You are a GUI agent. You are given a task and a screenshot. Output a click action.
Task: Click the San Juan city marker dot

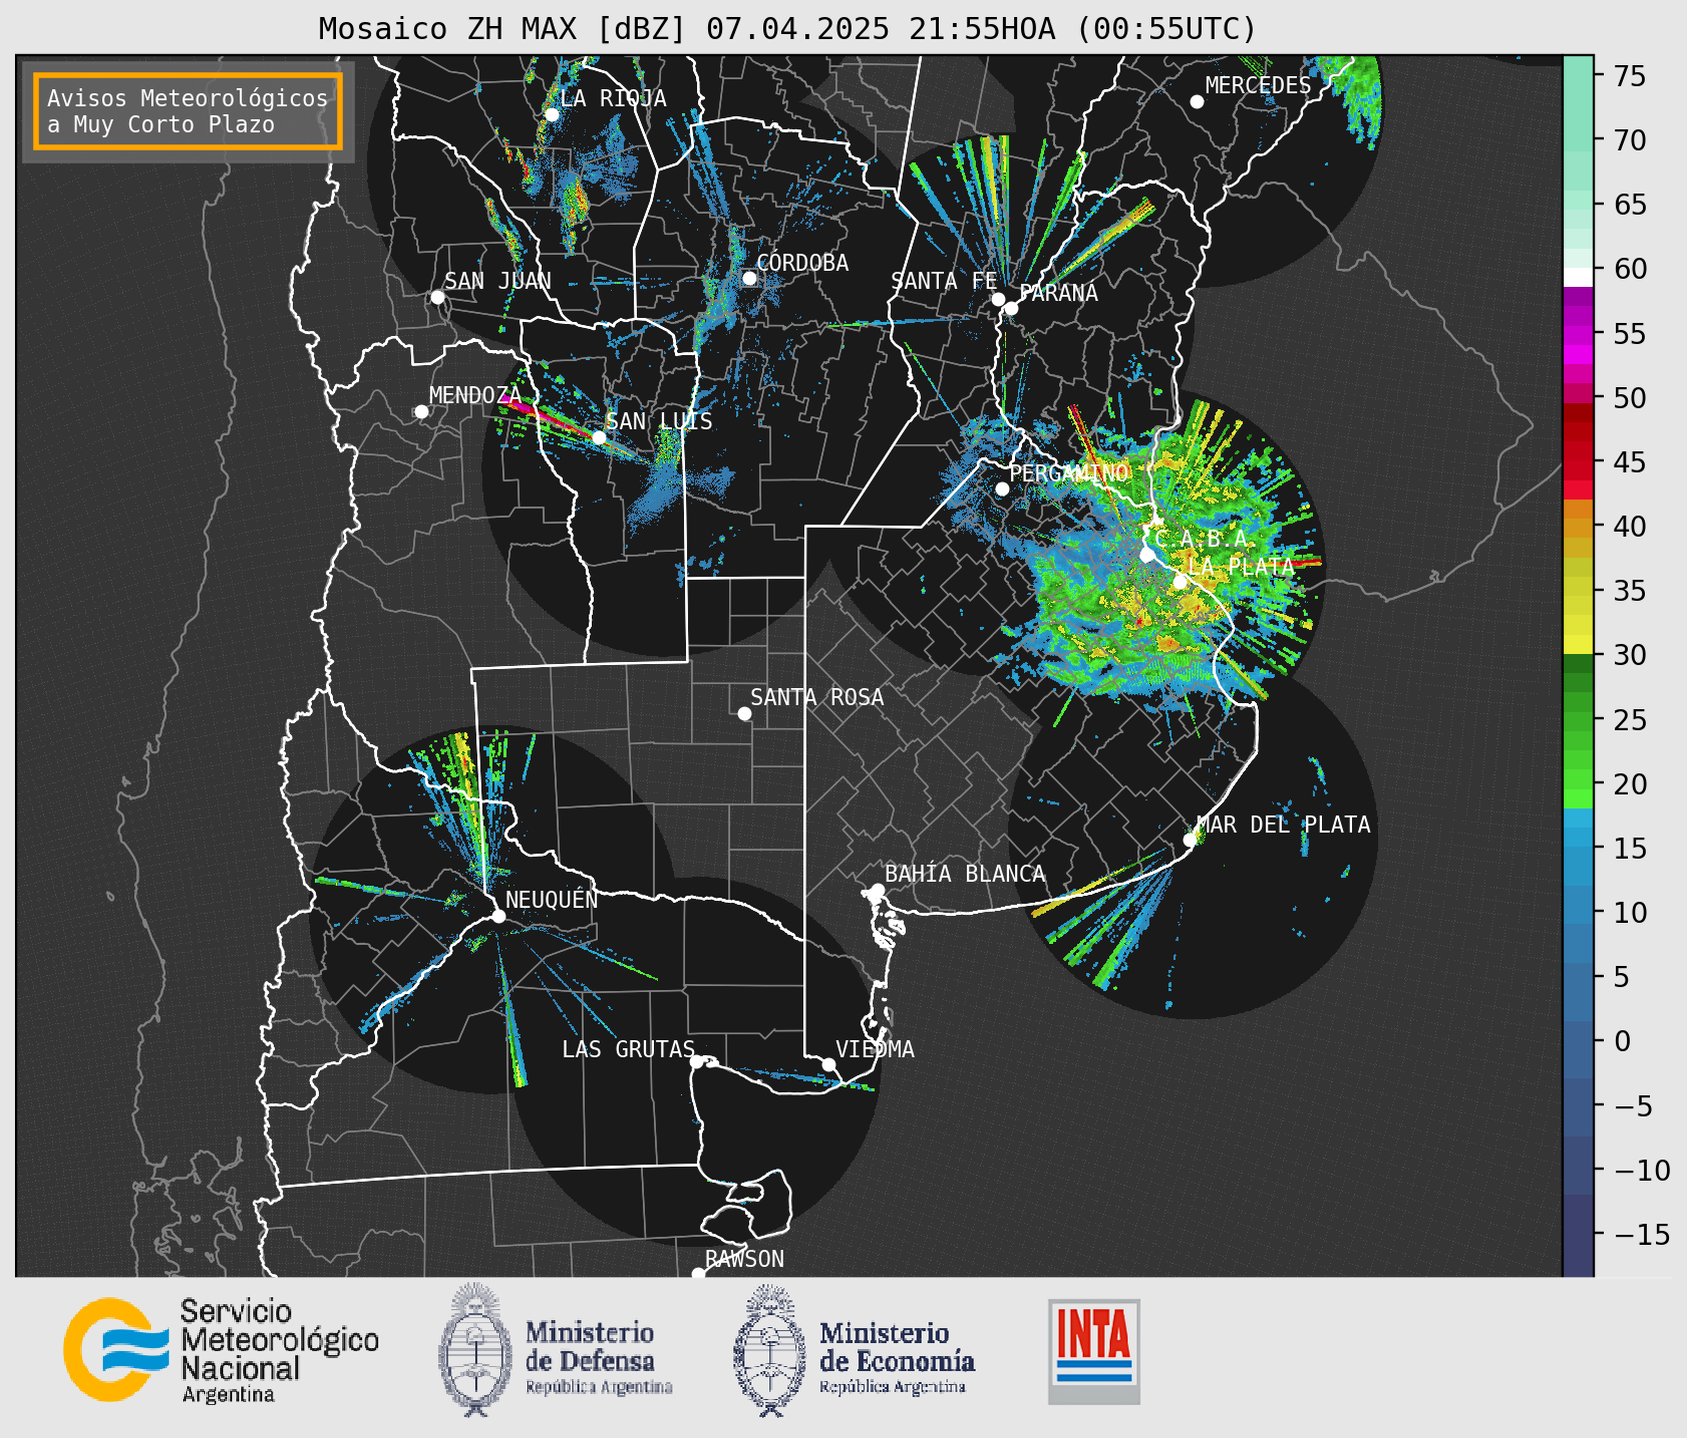(x=437, y=297)
